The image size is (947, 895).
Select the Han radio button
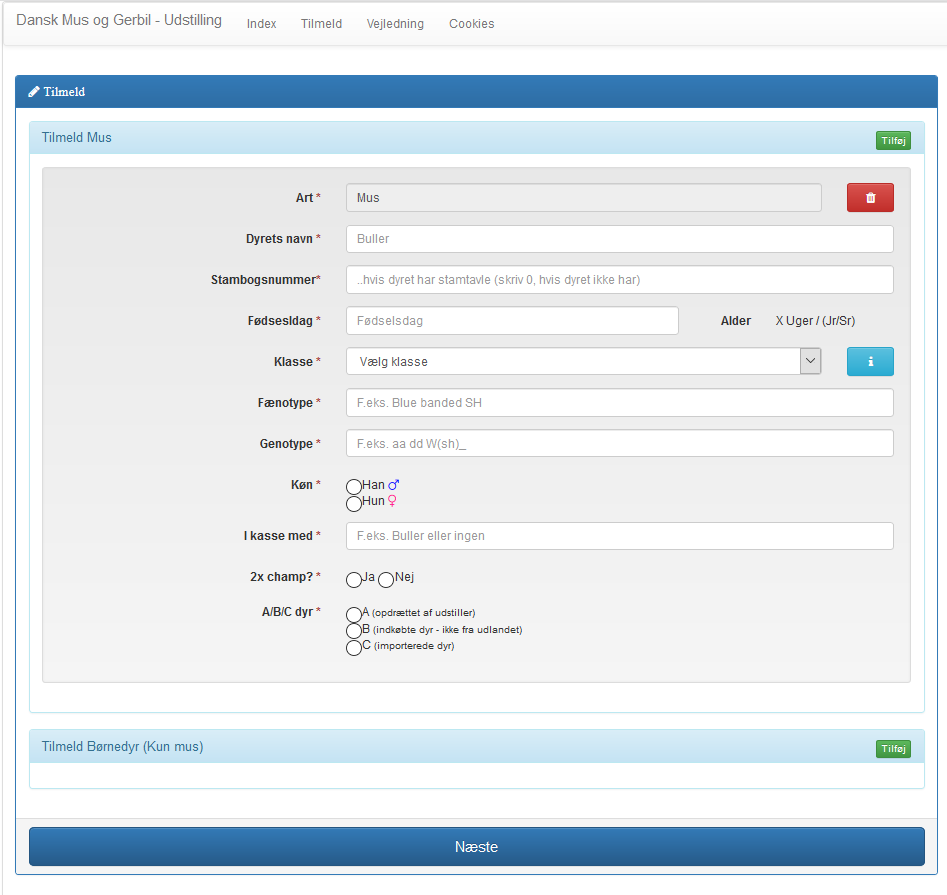coord(354,487)
